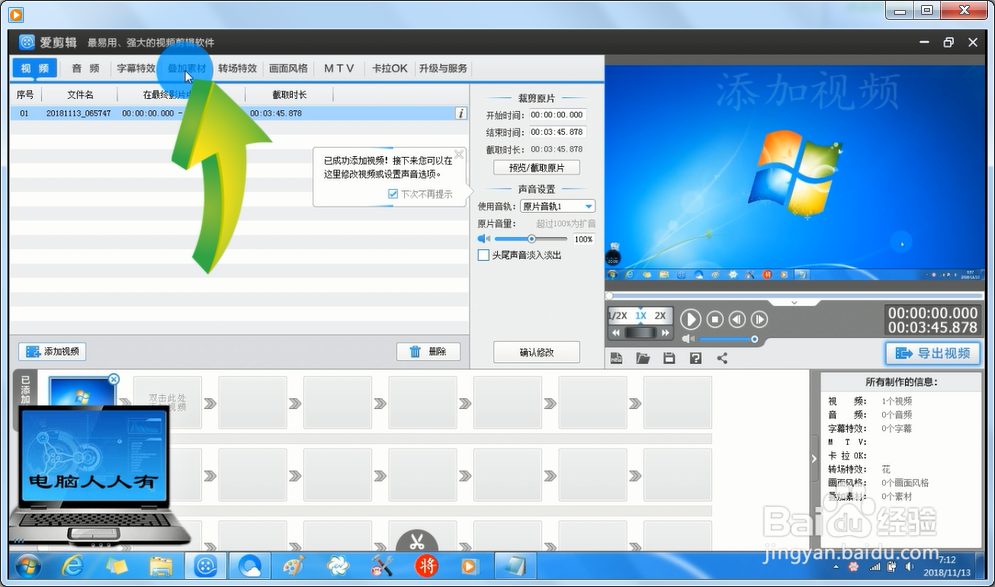Set playback speed to 1/2X
The image size is (995, 587).
pyautogui.click(x=617, y=315)
